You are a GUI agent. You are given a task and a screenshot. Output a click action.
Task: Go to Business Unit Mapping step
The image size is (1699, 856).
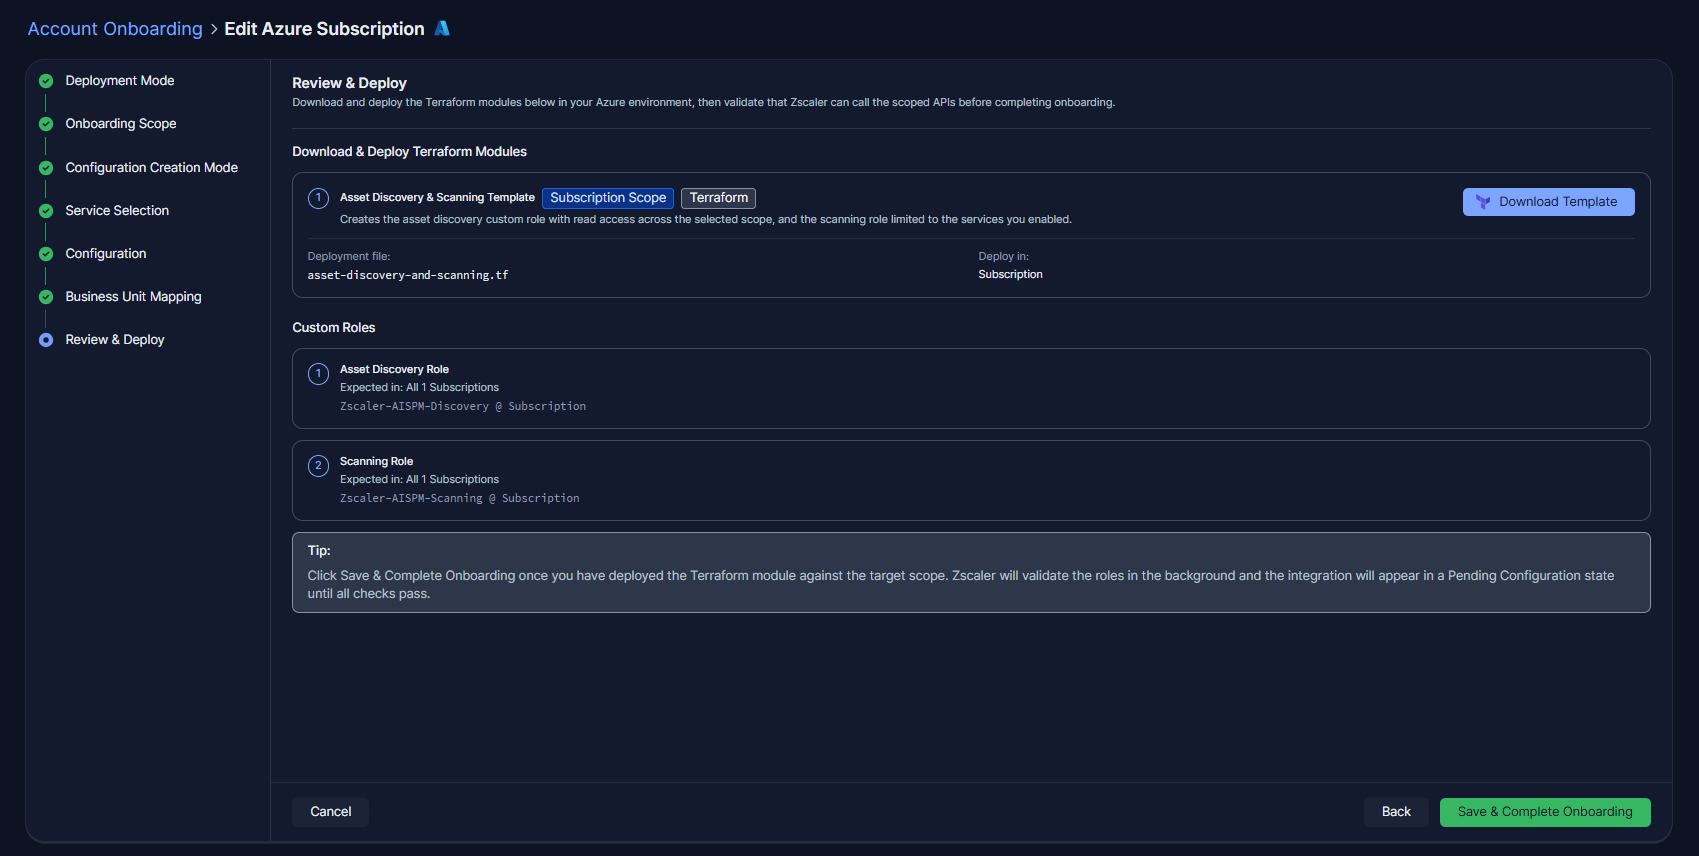(x=134, y=297)
